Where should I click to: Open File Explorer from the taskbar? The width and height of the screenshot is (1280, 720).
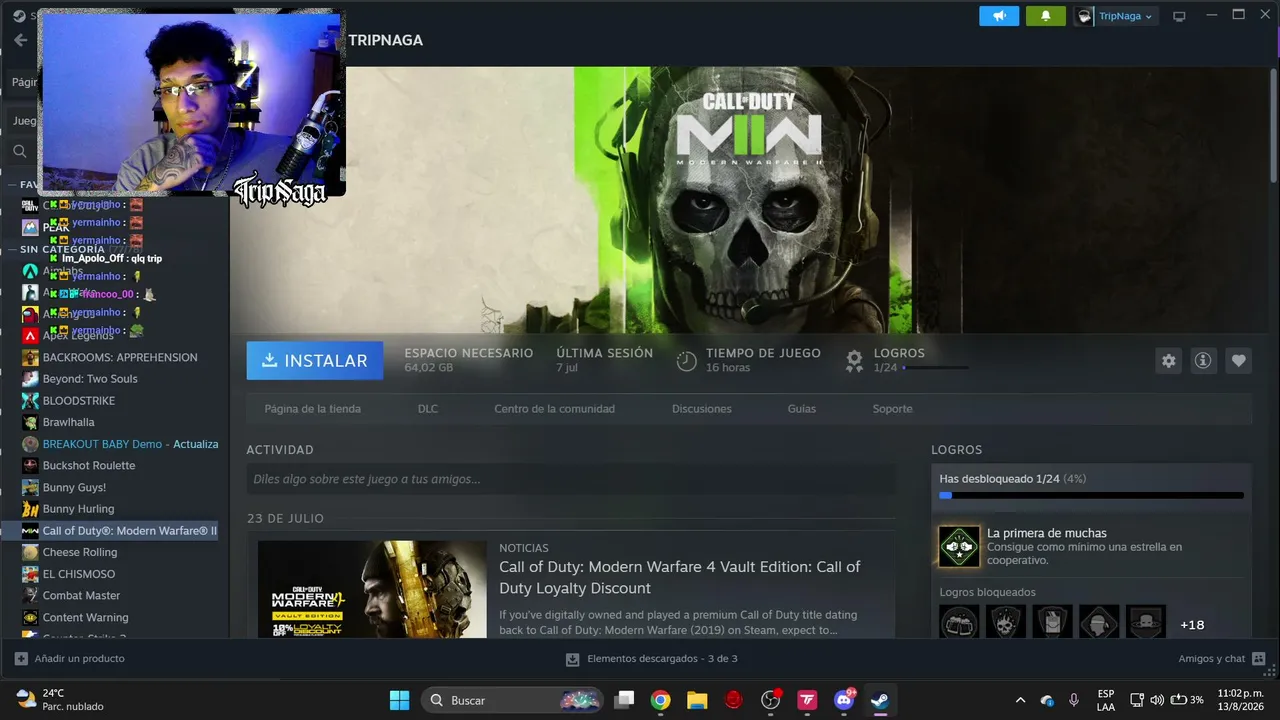(697, 700)
